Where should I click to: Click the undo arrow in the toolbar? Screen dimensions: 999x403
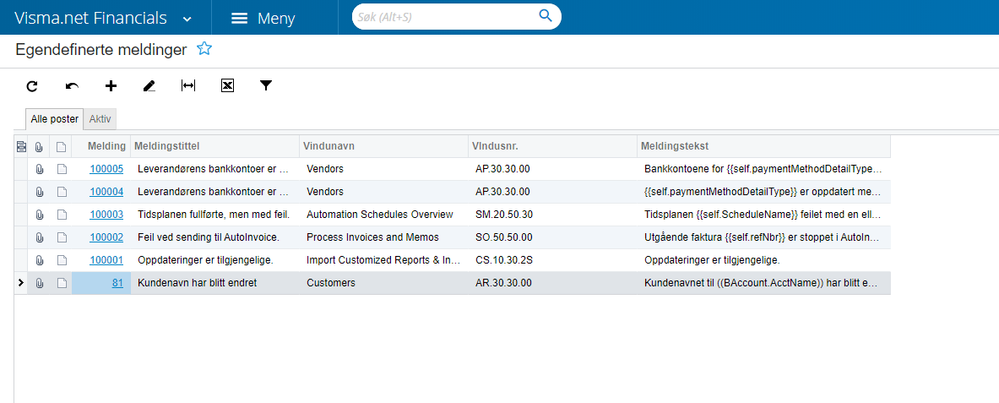click(72, 86)
